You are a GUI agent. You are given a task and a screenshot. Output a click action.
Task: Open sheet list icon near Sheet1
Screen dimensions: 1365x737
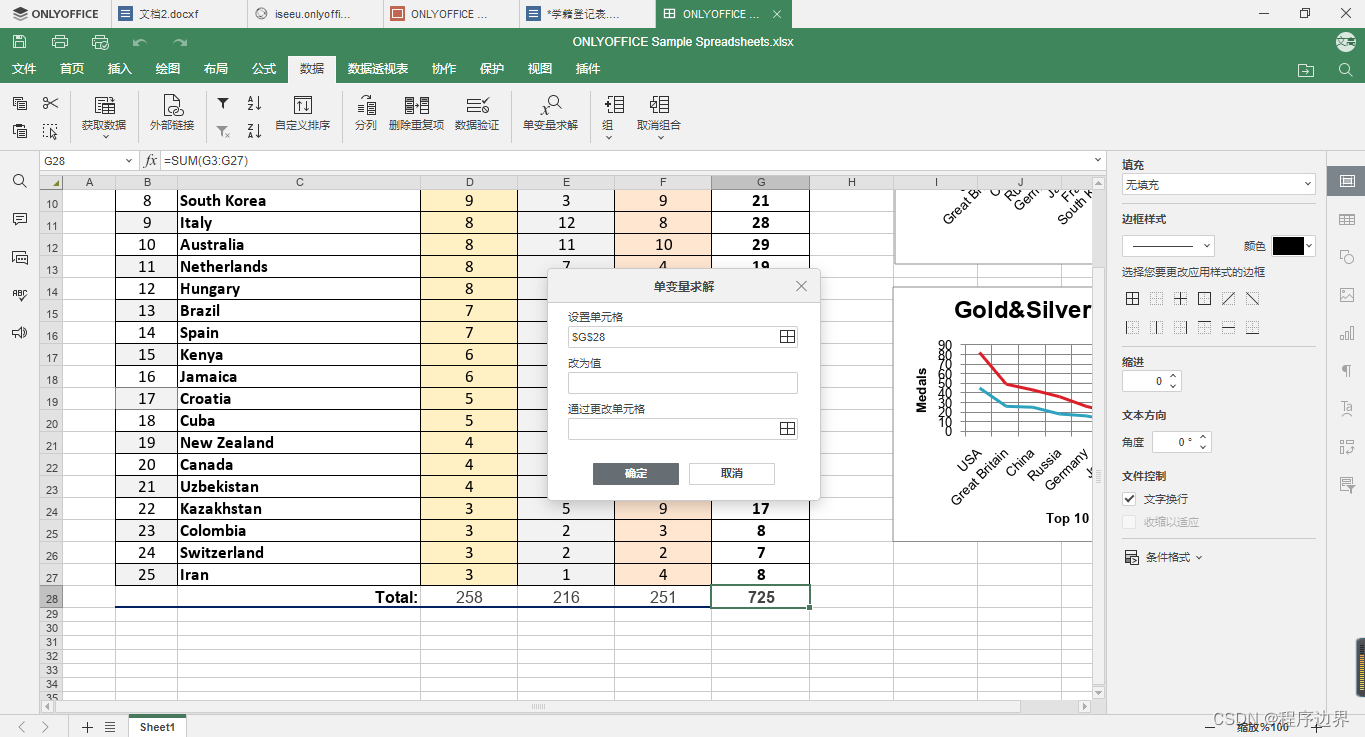[x=110, y=727]
